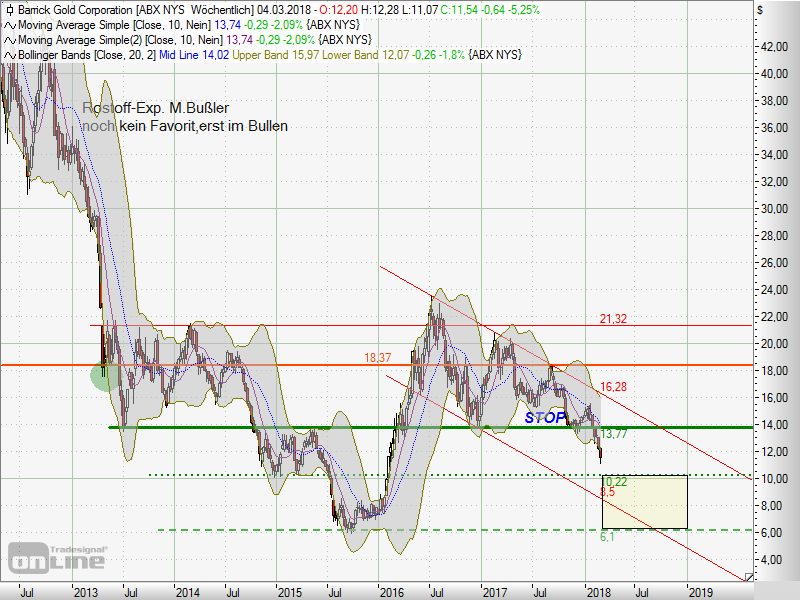Click the Lower Band 12,07 value
Viewport: 800px width, 600px height.
366,55
